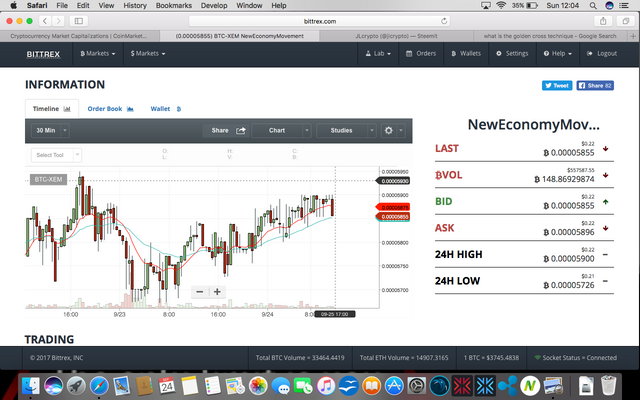The image size is (640, 400).
Task: Toggle Safari sidebar button
Action: click(x=79, y=21)
